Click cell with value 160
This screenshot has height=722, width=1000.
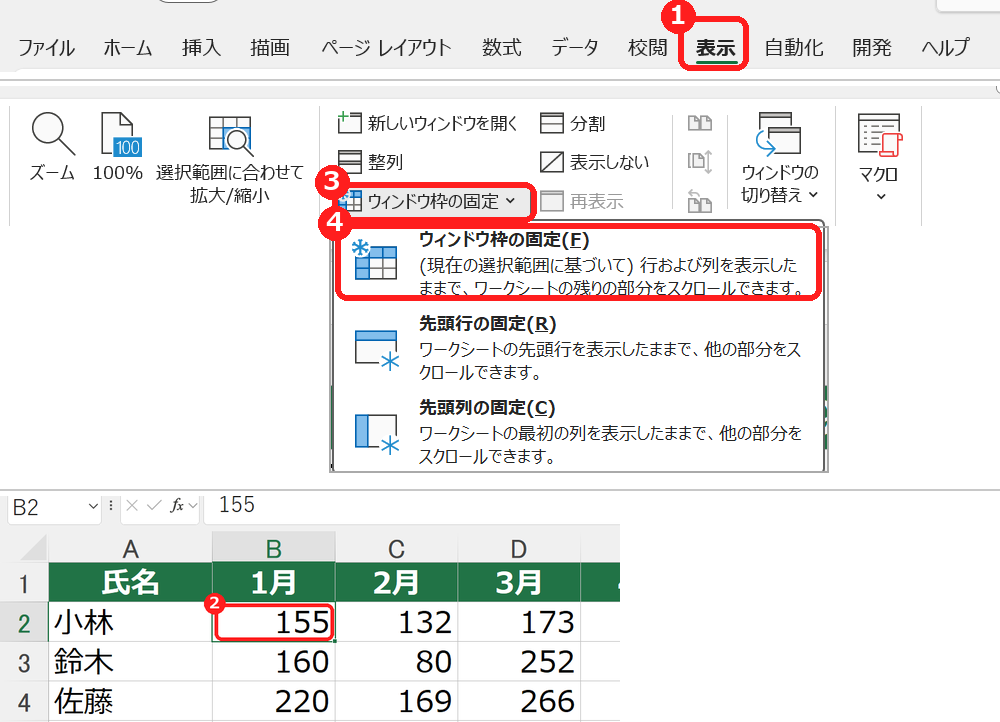pyautogui.click(x=274, y=661)
